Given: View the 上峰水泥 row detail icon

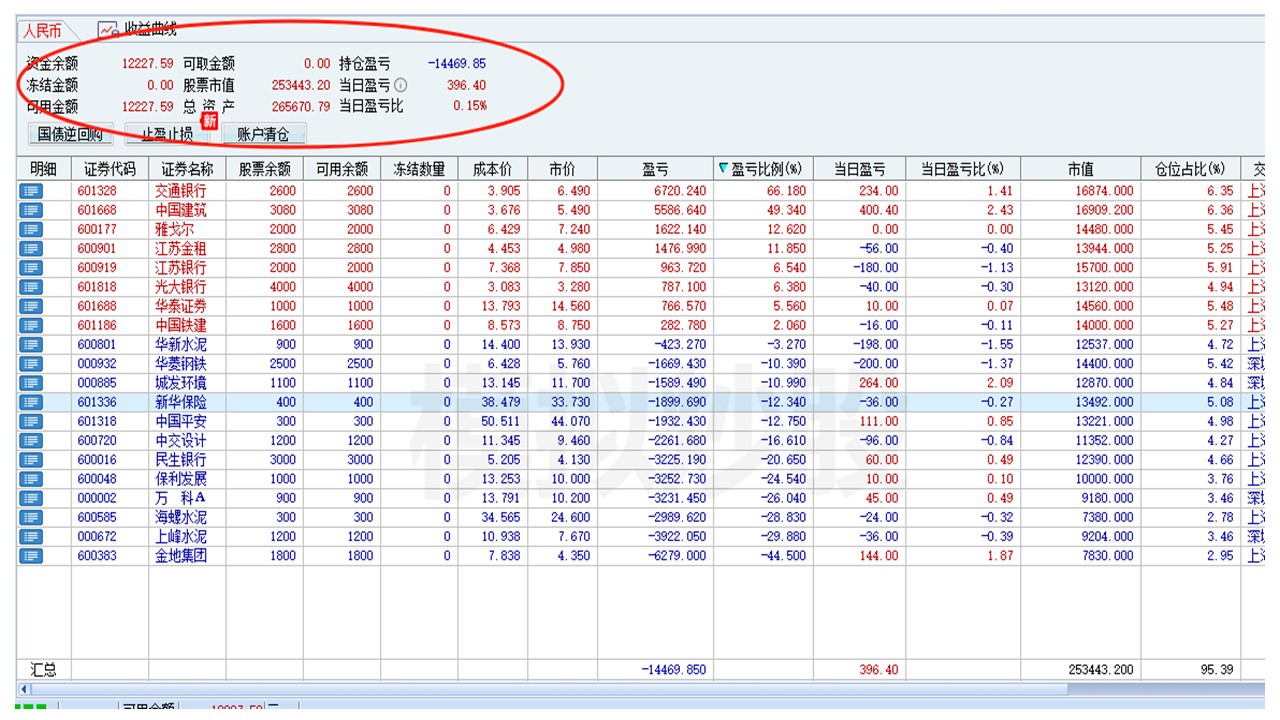Looking at the screenshot, I should [x=31, y=536].
